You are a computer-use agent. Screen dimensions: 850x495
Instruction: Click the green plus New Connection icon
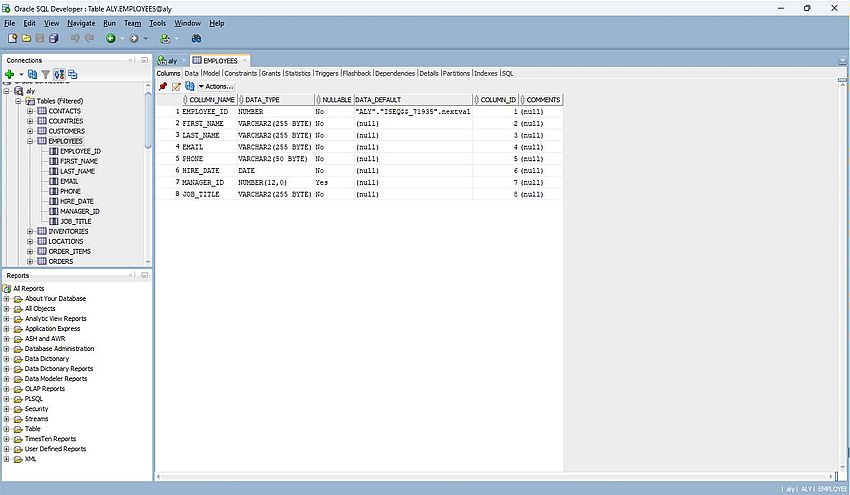9,74
